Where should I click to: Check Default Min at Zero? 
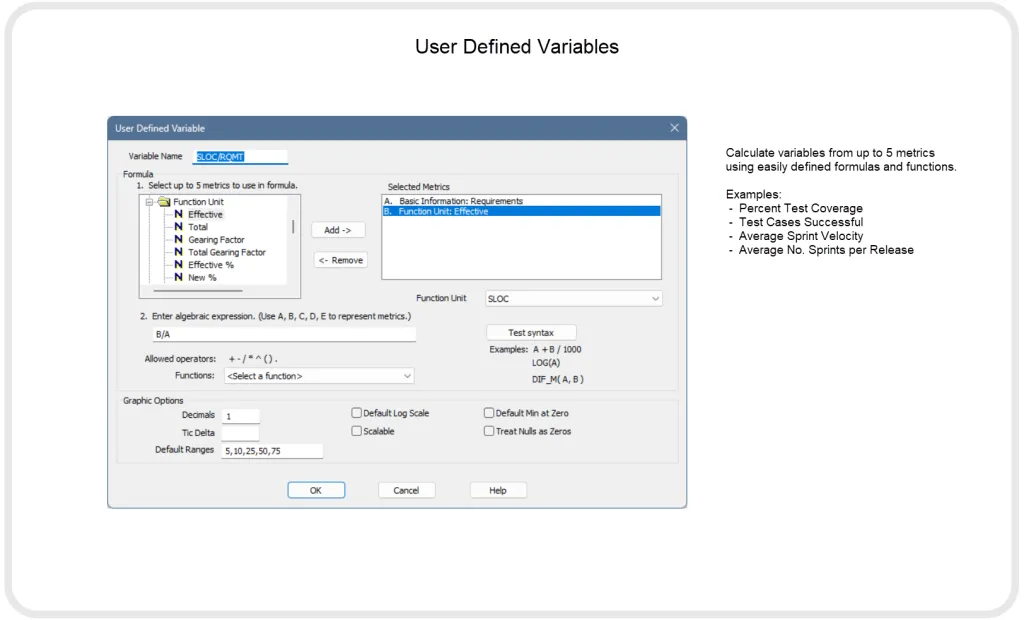coord(488,413)
